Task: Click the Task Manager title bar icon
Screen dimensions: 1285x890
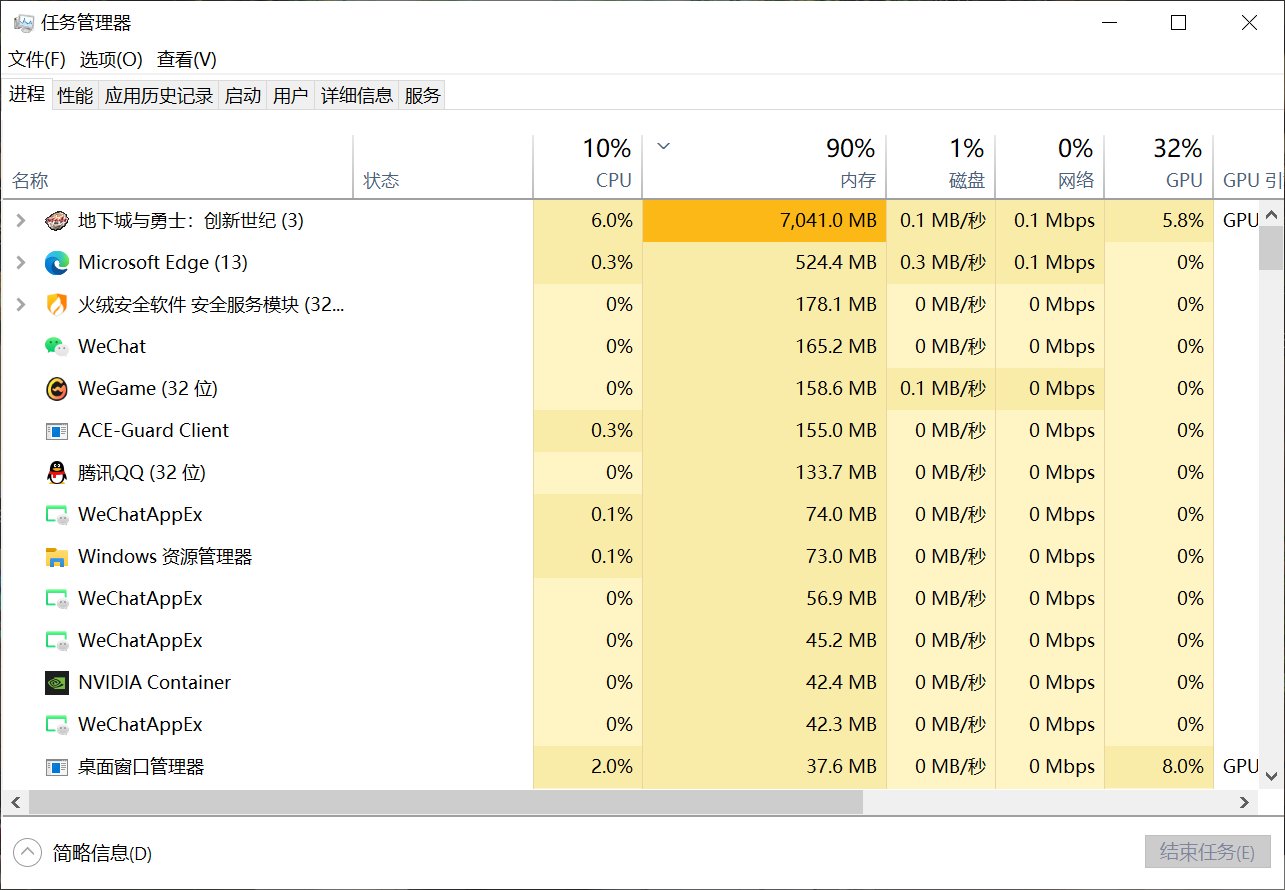Action: (23, 23)
